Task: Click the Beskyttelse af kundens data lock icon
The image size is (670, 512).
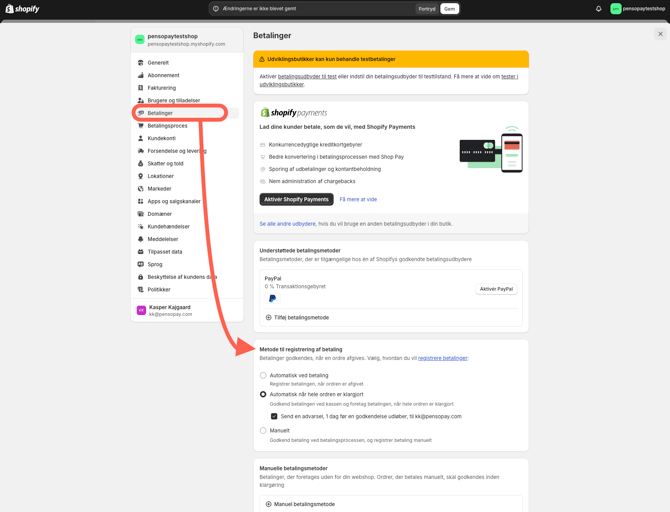Action: [x=141, y=277]
